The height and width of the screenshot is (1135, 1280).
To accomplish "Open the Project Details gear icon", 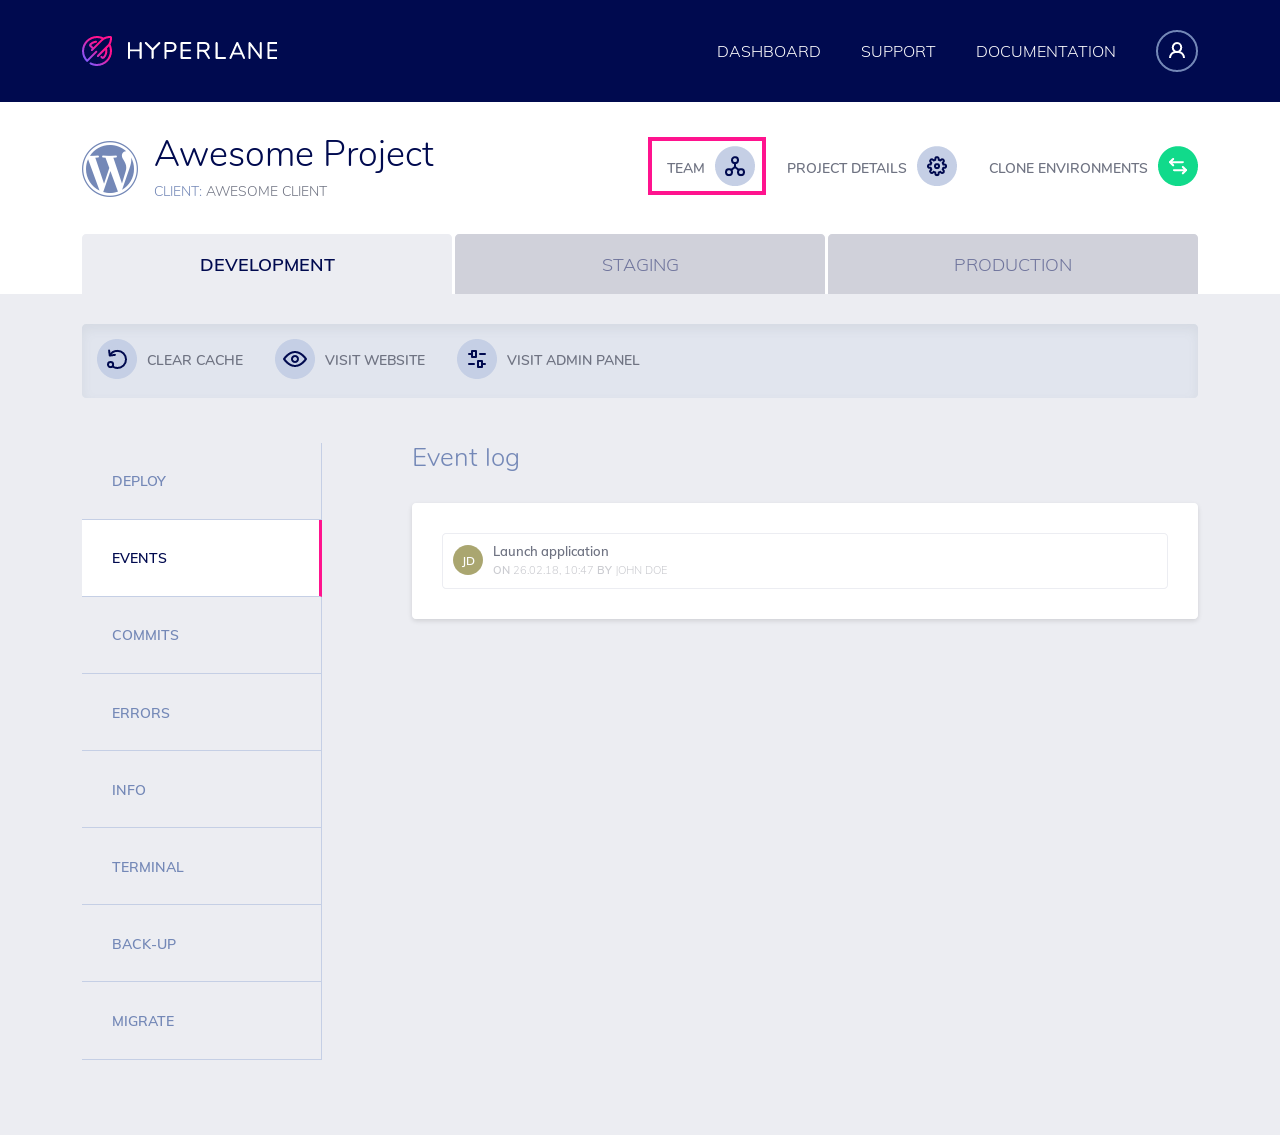I will tap(937, 166).
